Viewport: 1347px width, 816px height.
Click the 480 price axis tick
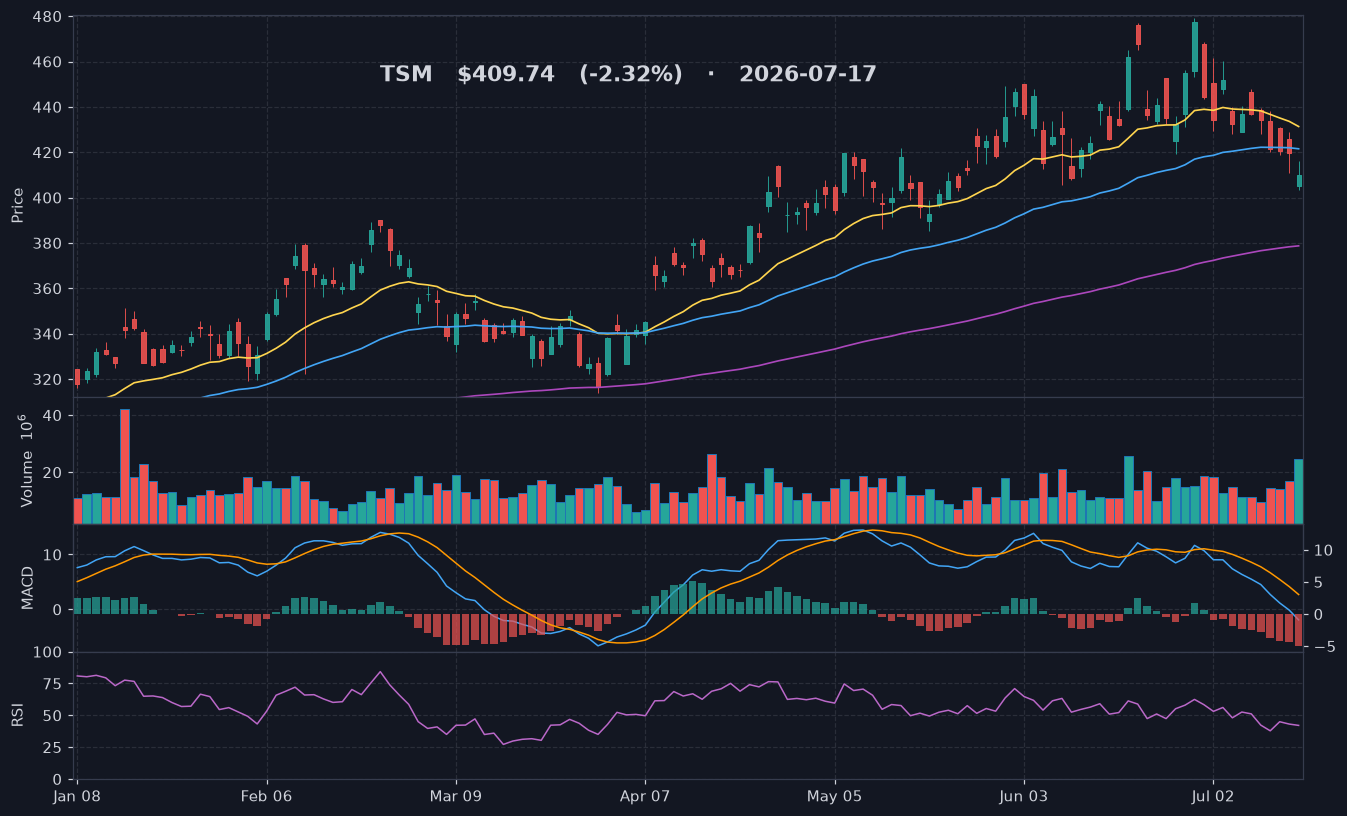(x=47, y=17)
